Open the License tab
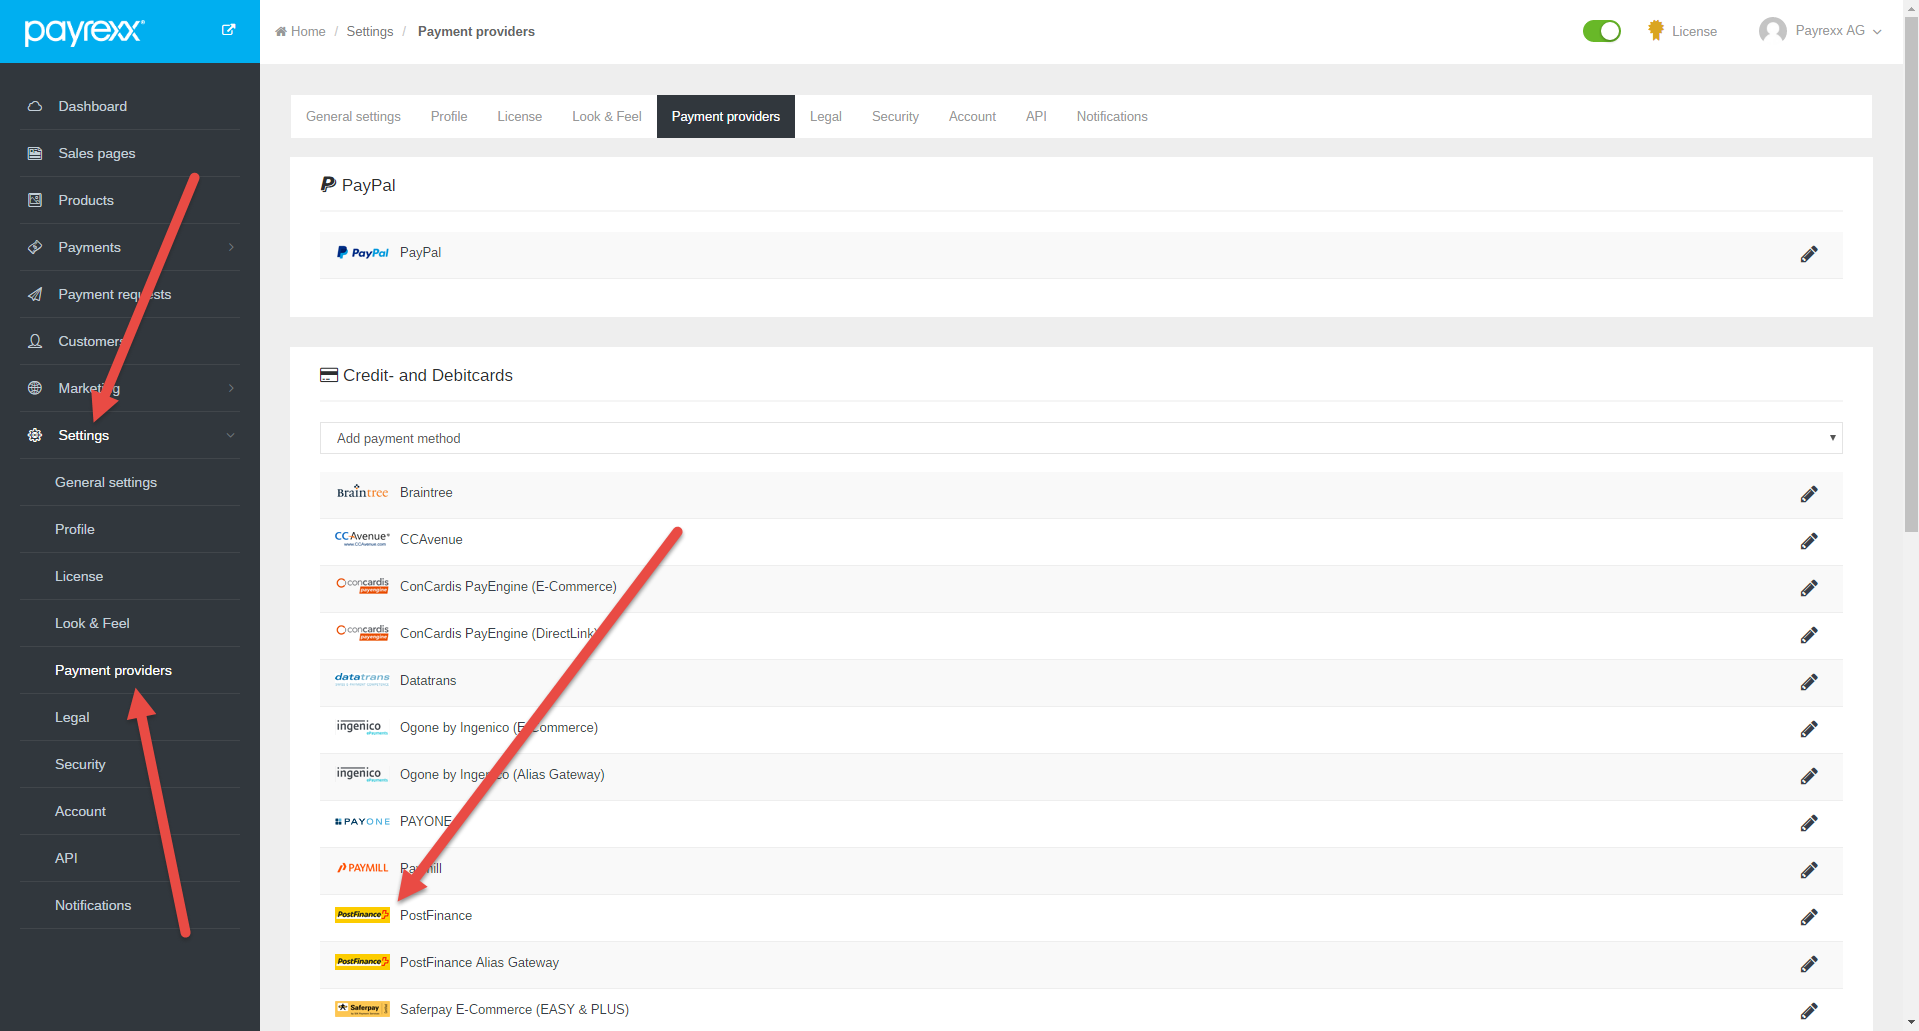Image resolution: width=1919 pixels, height=1031 pixels. click(520, 116)
